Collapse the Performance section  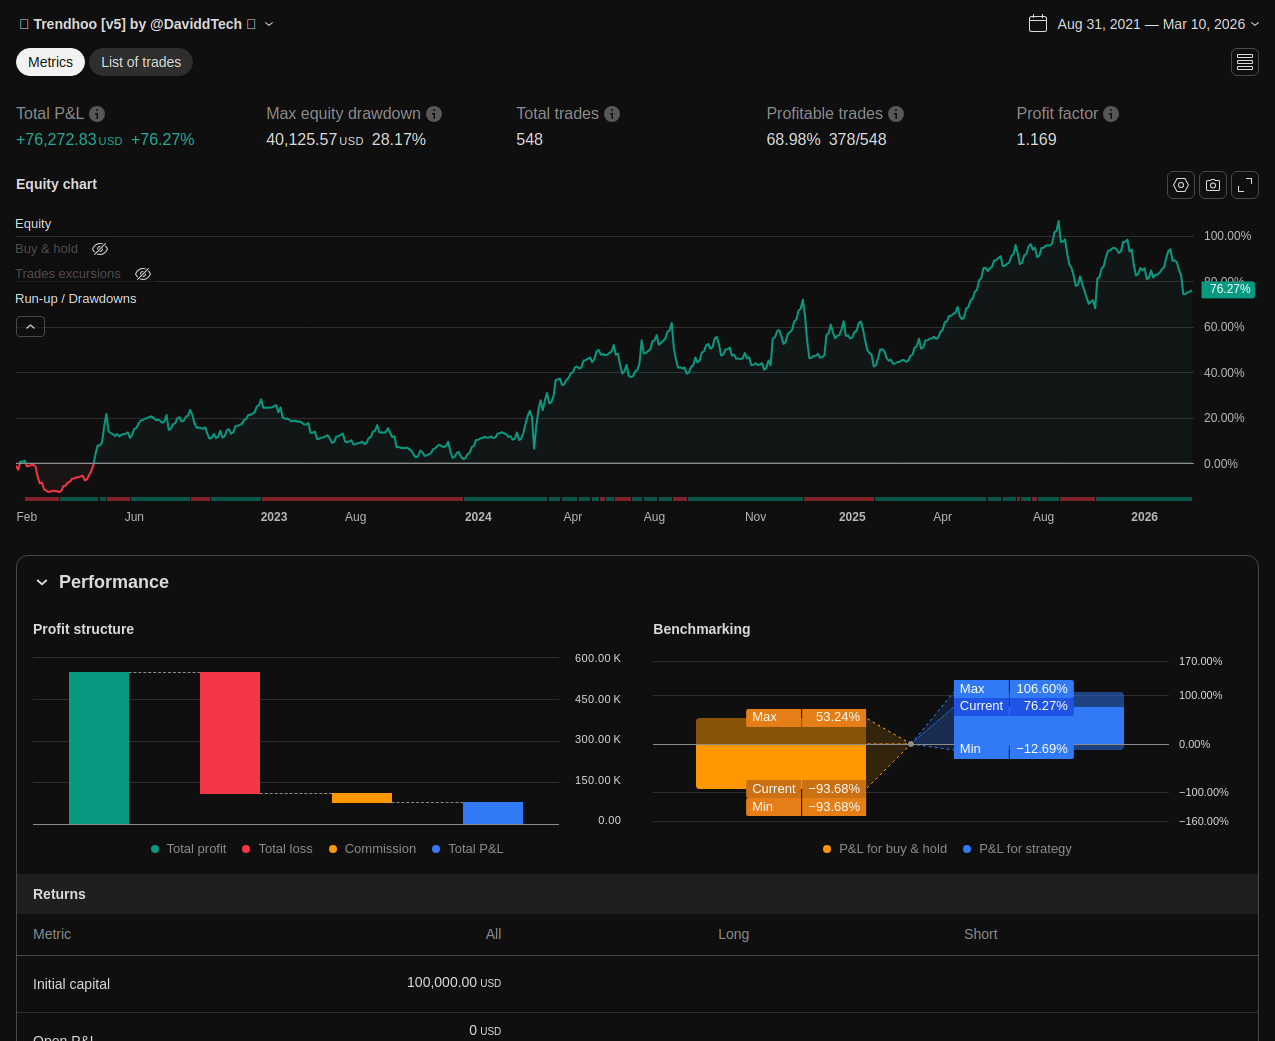coord(42,582)
